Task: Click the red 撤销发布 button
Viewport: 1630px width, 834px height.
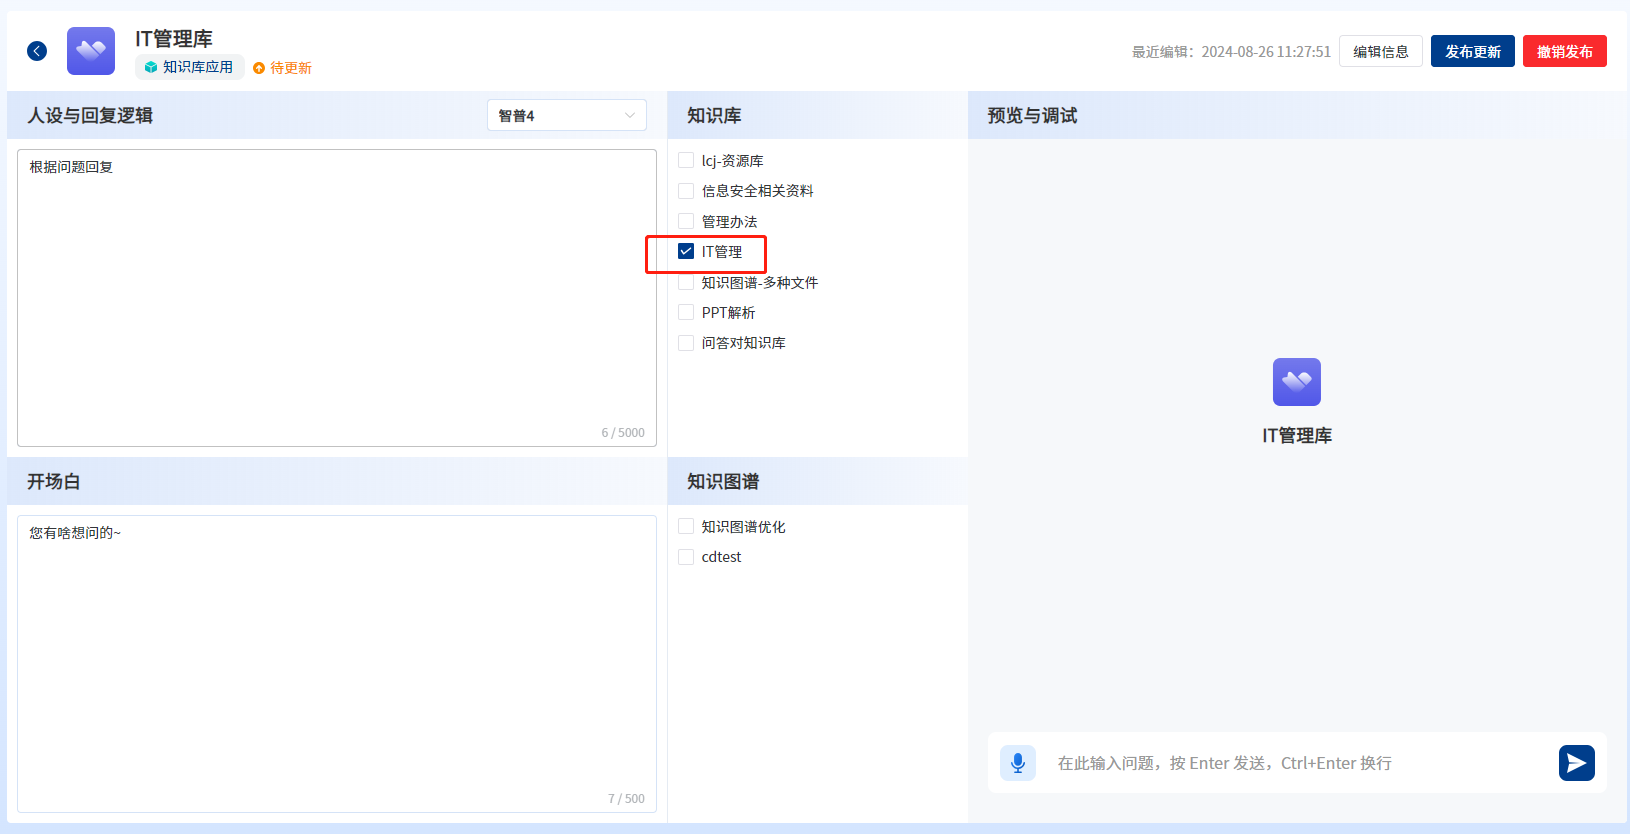Action: 1564,51
